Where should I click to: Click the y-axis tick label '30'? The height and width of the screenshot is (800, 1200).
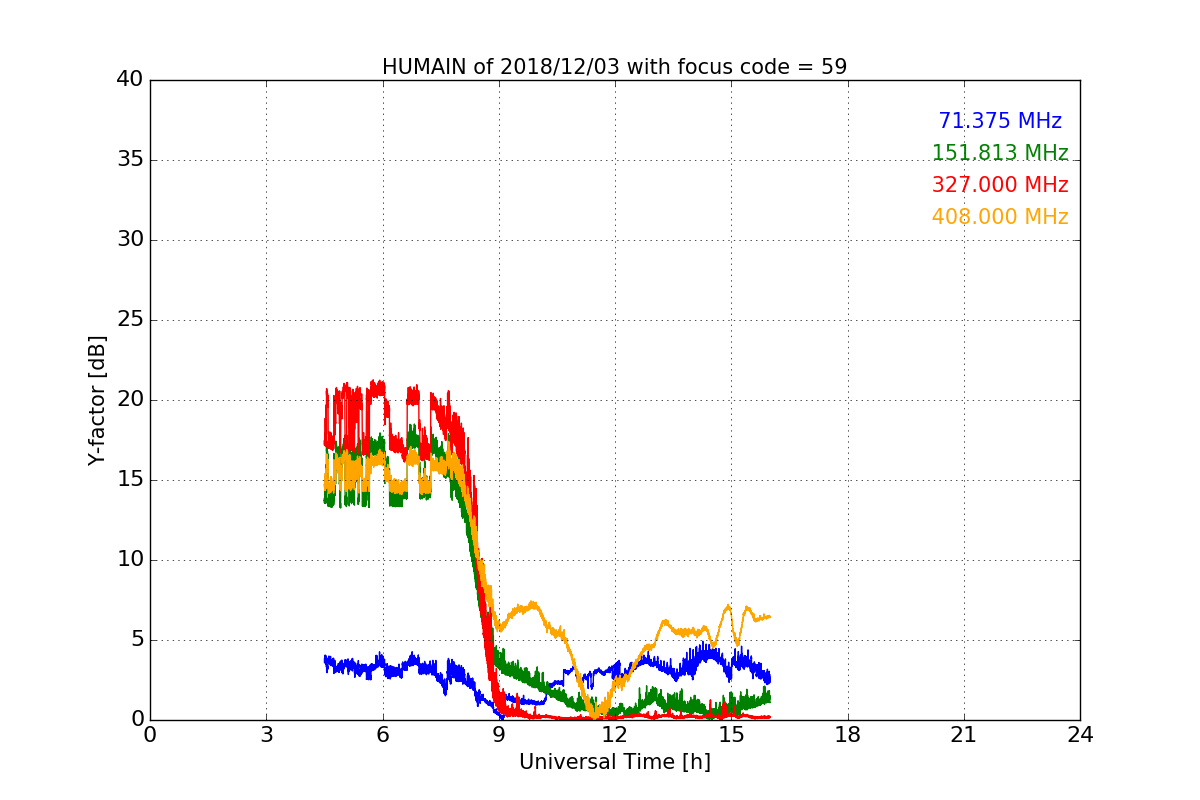(x=129, y=240)
